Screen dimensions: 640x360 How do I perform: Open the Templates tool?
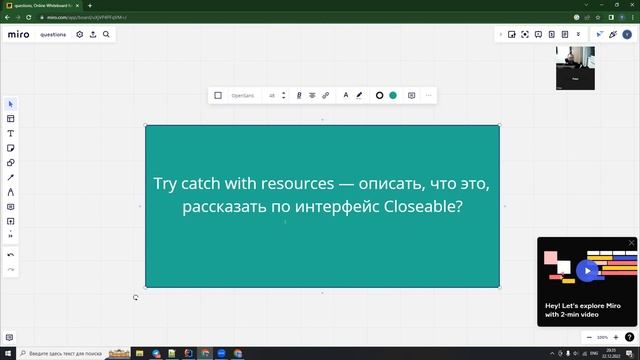11,119
